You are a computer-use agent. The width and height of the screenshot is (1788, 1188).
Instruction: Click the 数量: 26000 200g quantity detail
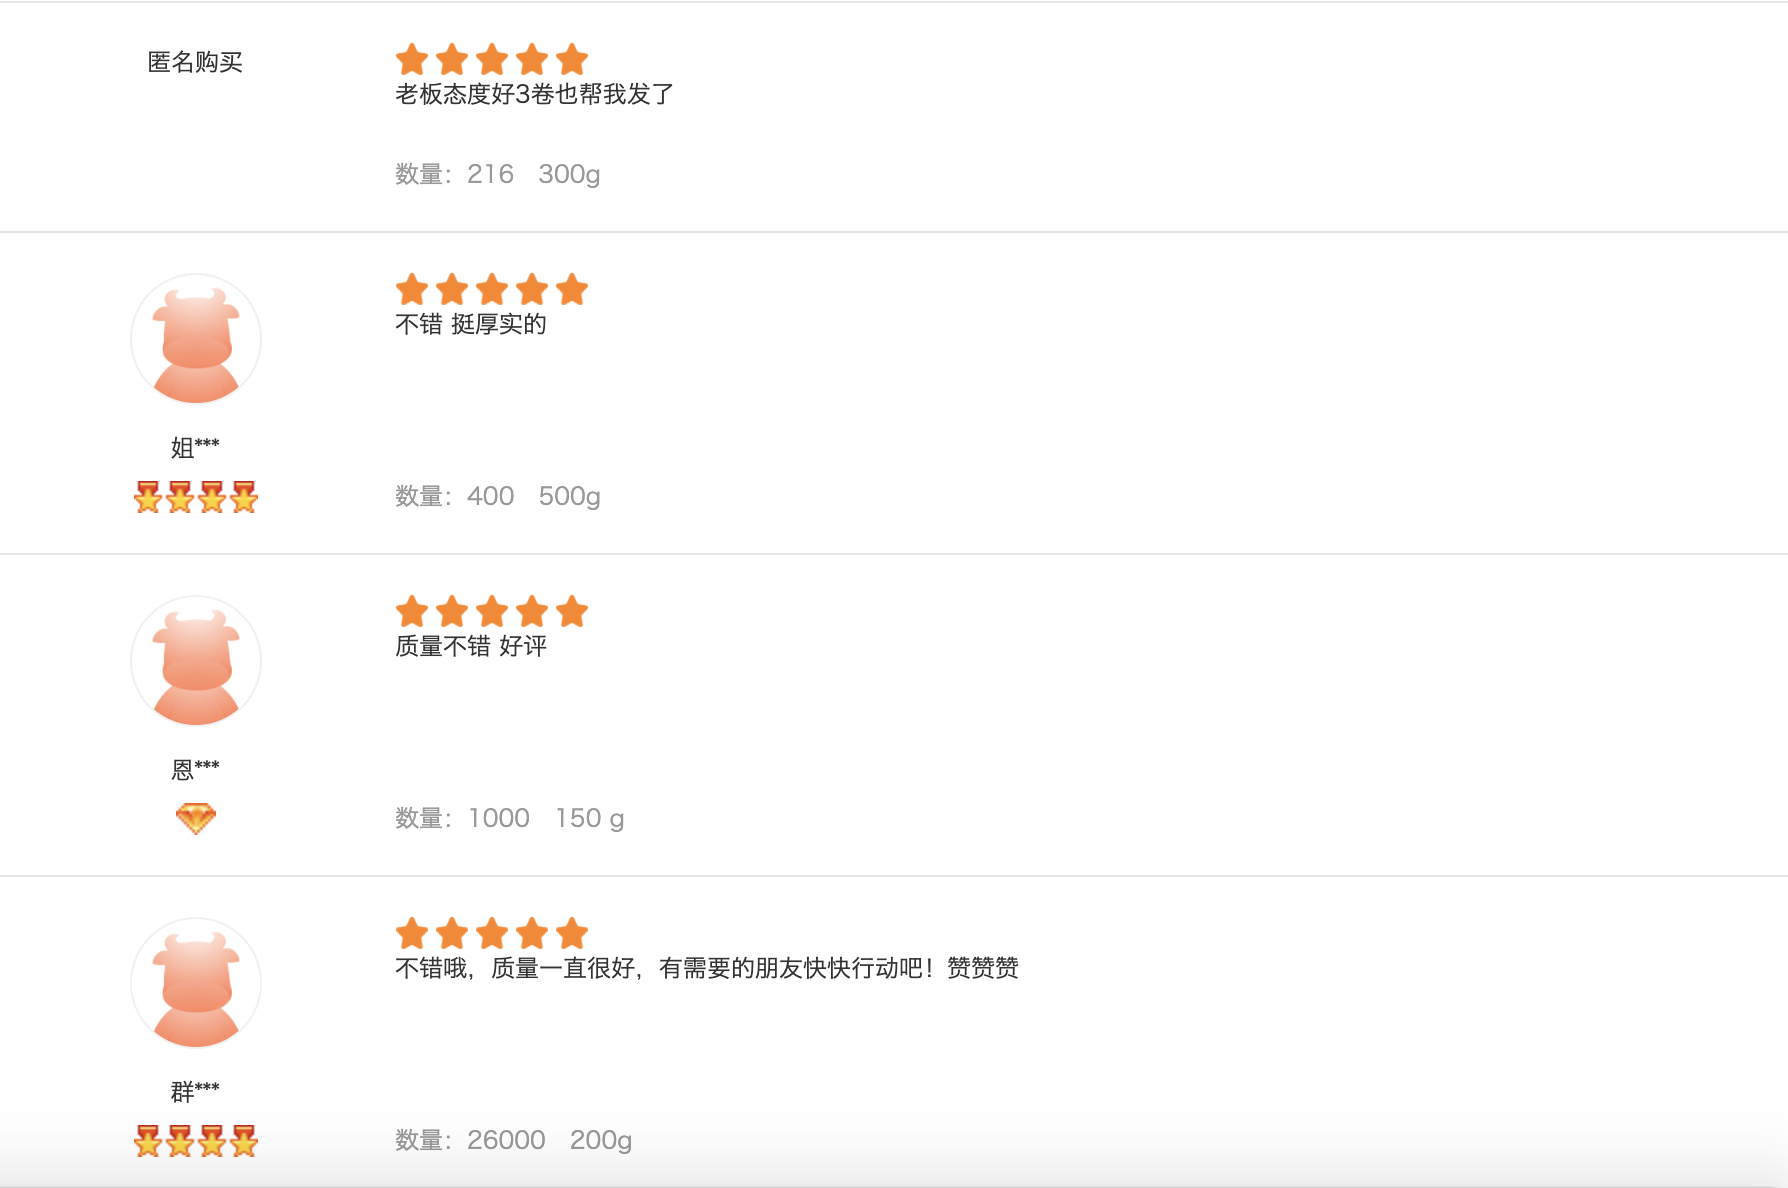(514, 1139)
